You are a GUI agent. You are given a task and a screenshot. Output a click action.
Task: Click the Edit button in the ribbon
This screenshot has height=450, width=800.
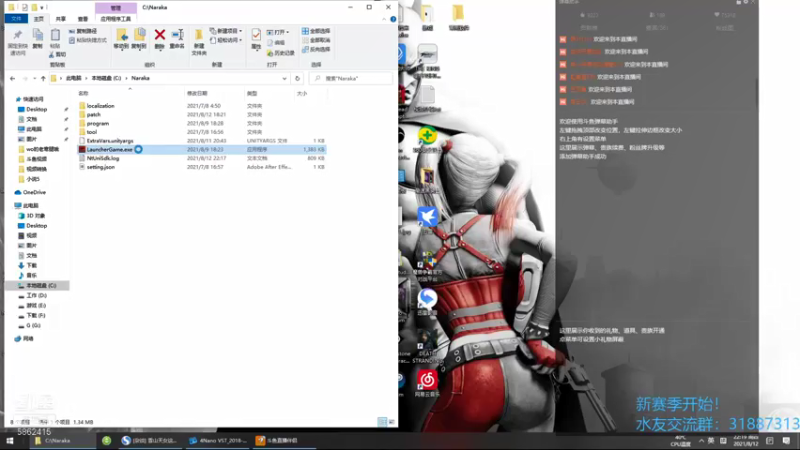coord(276,42)
